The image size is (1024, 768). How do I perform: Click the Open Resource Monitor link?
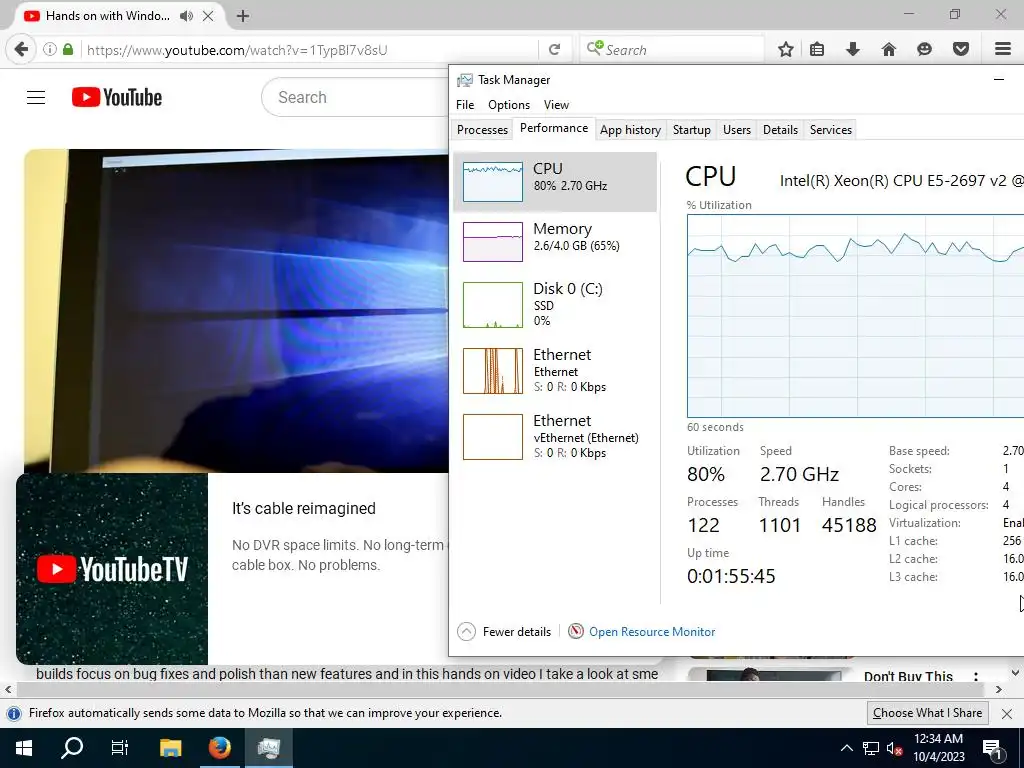click(x=652, y=632)
